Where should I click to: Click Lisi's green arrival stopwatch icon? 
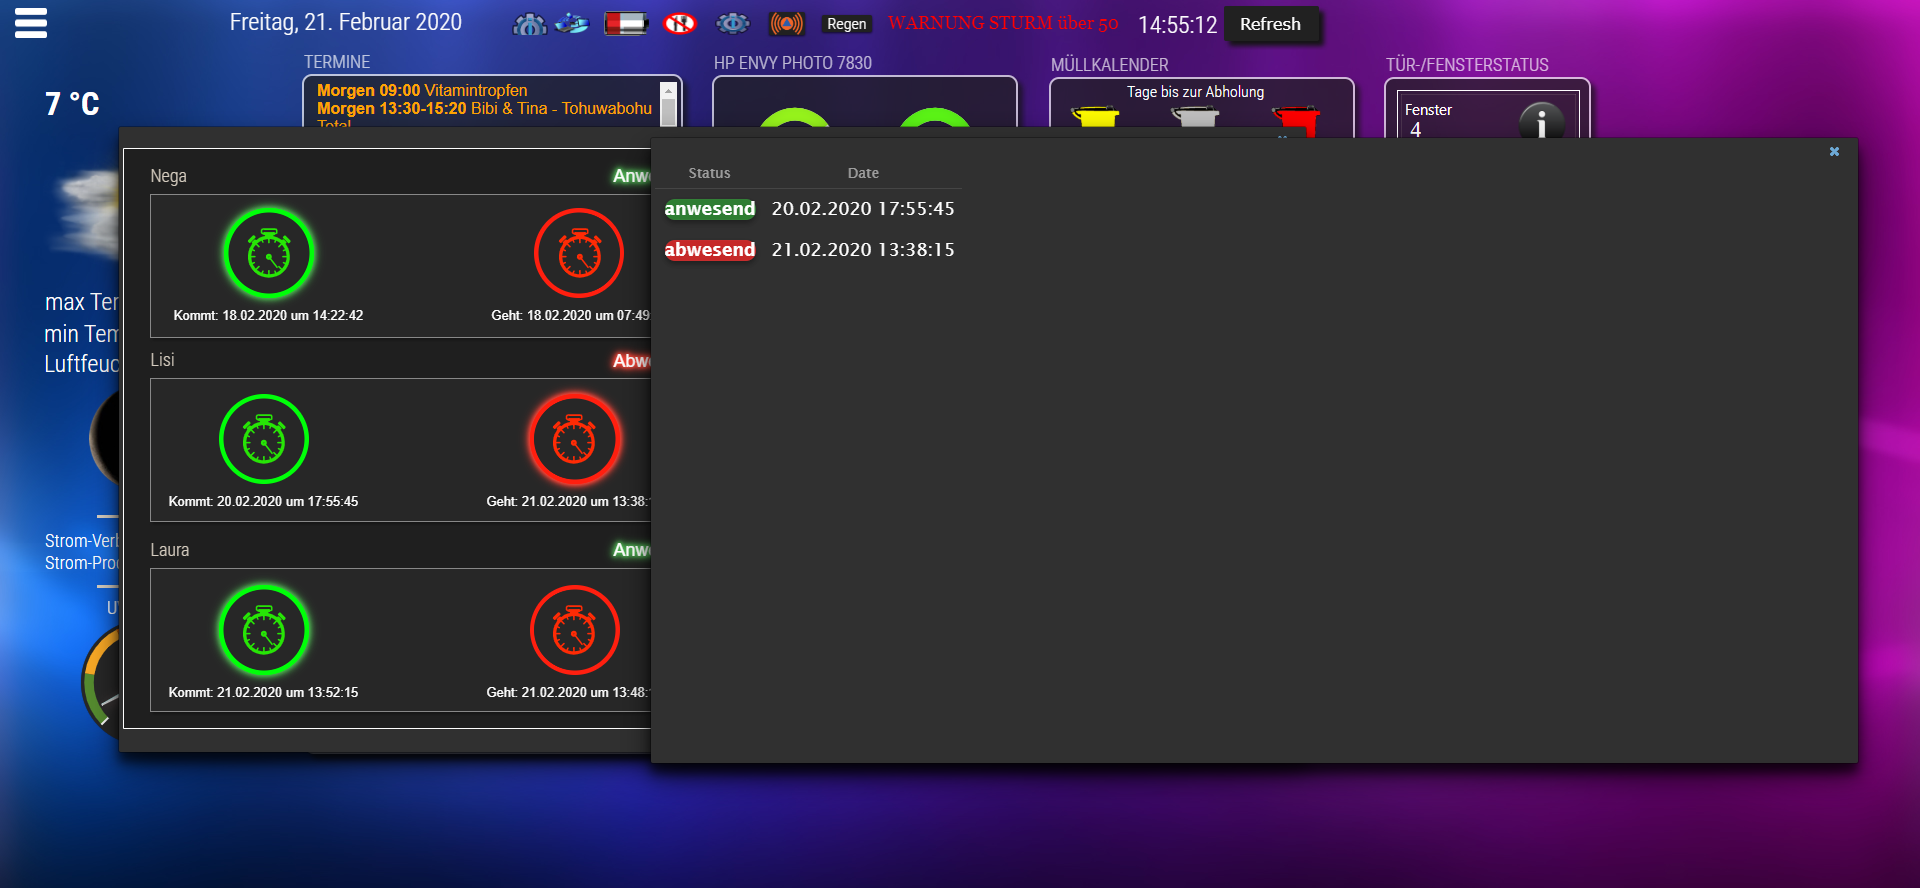click(264, 440)
